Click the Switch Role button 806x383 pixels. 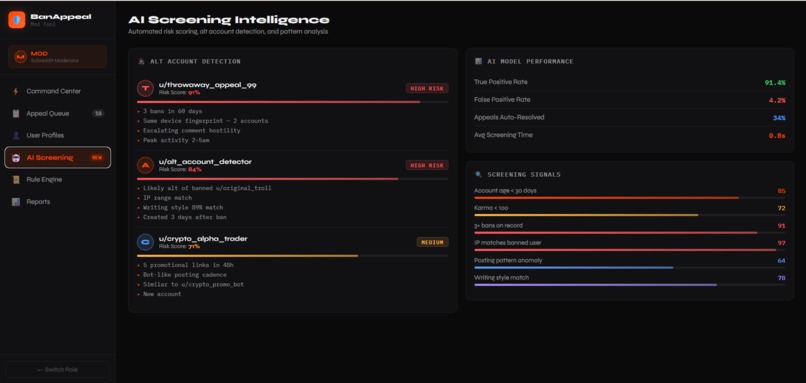point(58,370)
